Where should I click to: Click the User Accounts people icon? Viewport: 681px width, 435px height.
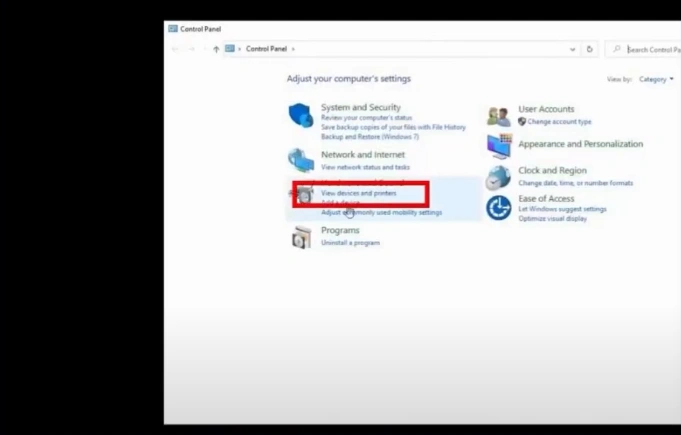coord(498,115)
